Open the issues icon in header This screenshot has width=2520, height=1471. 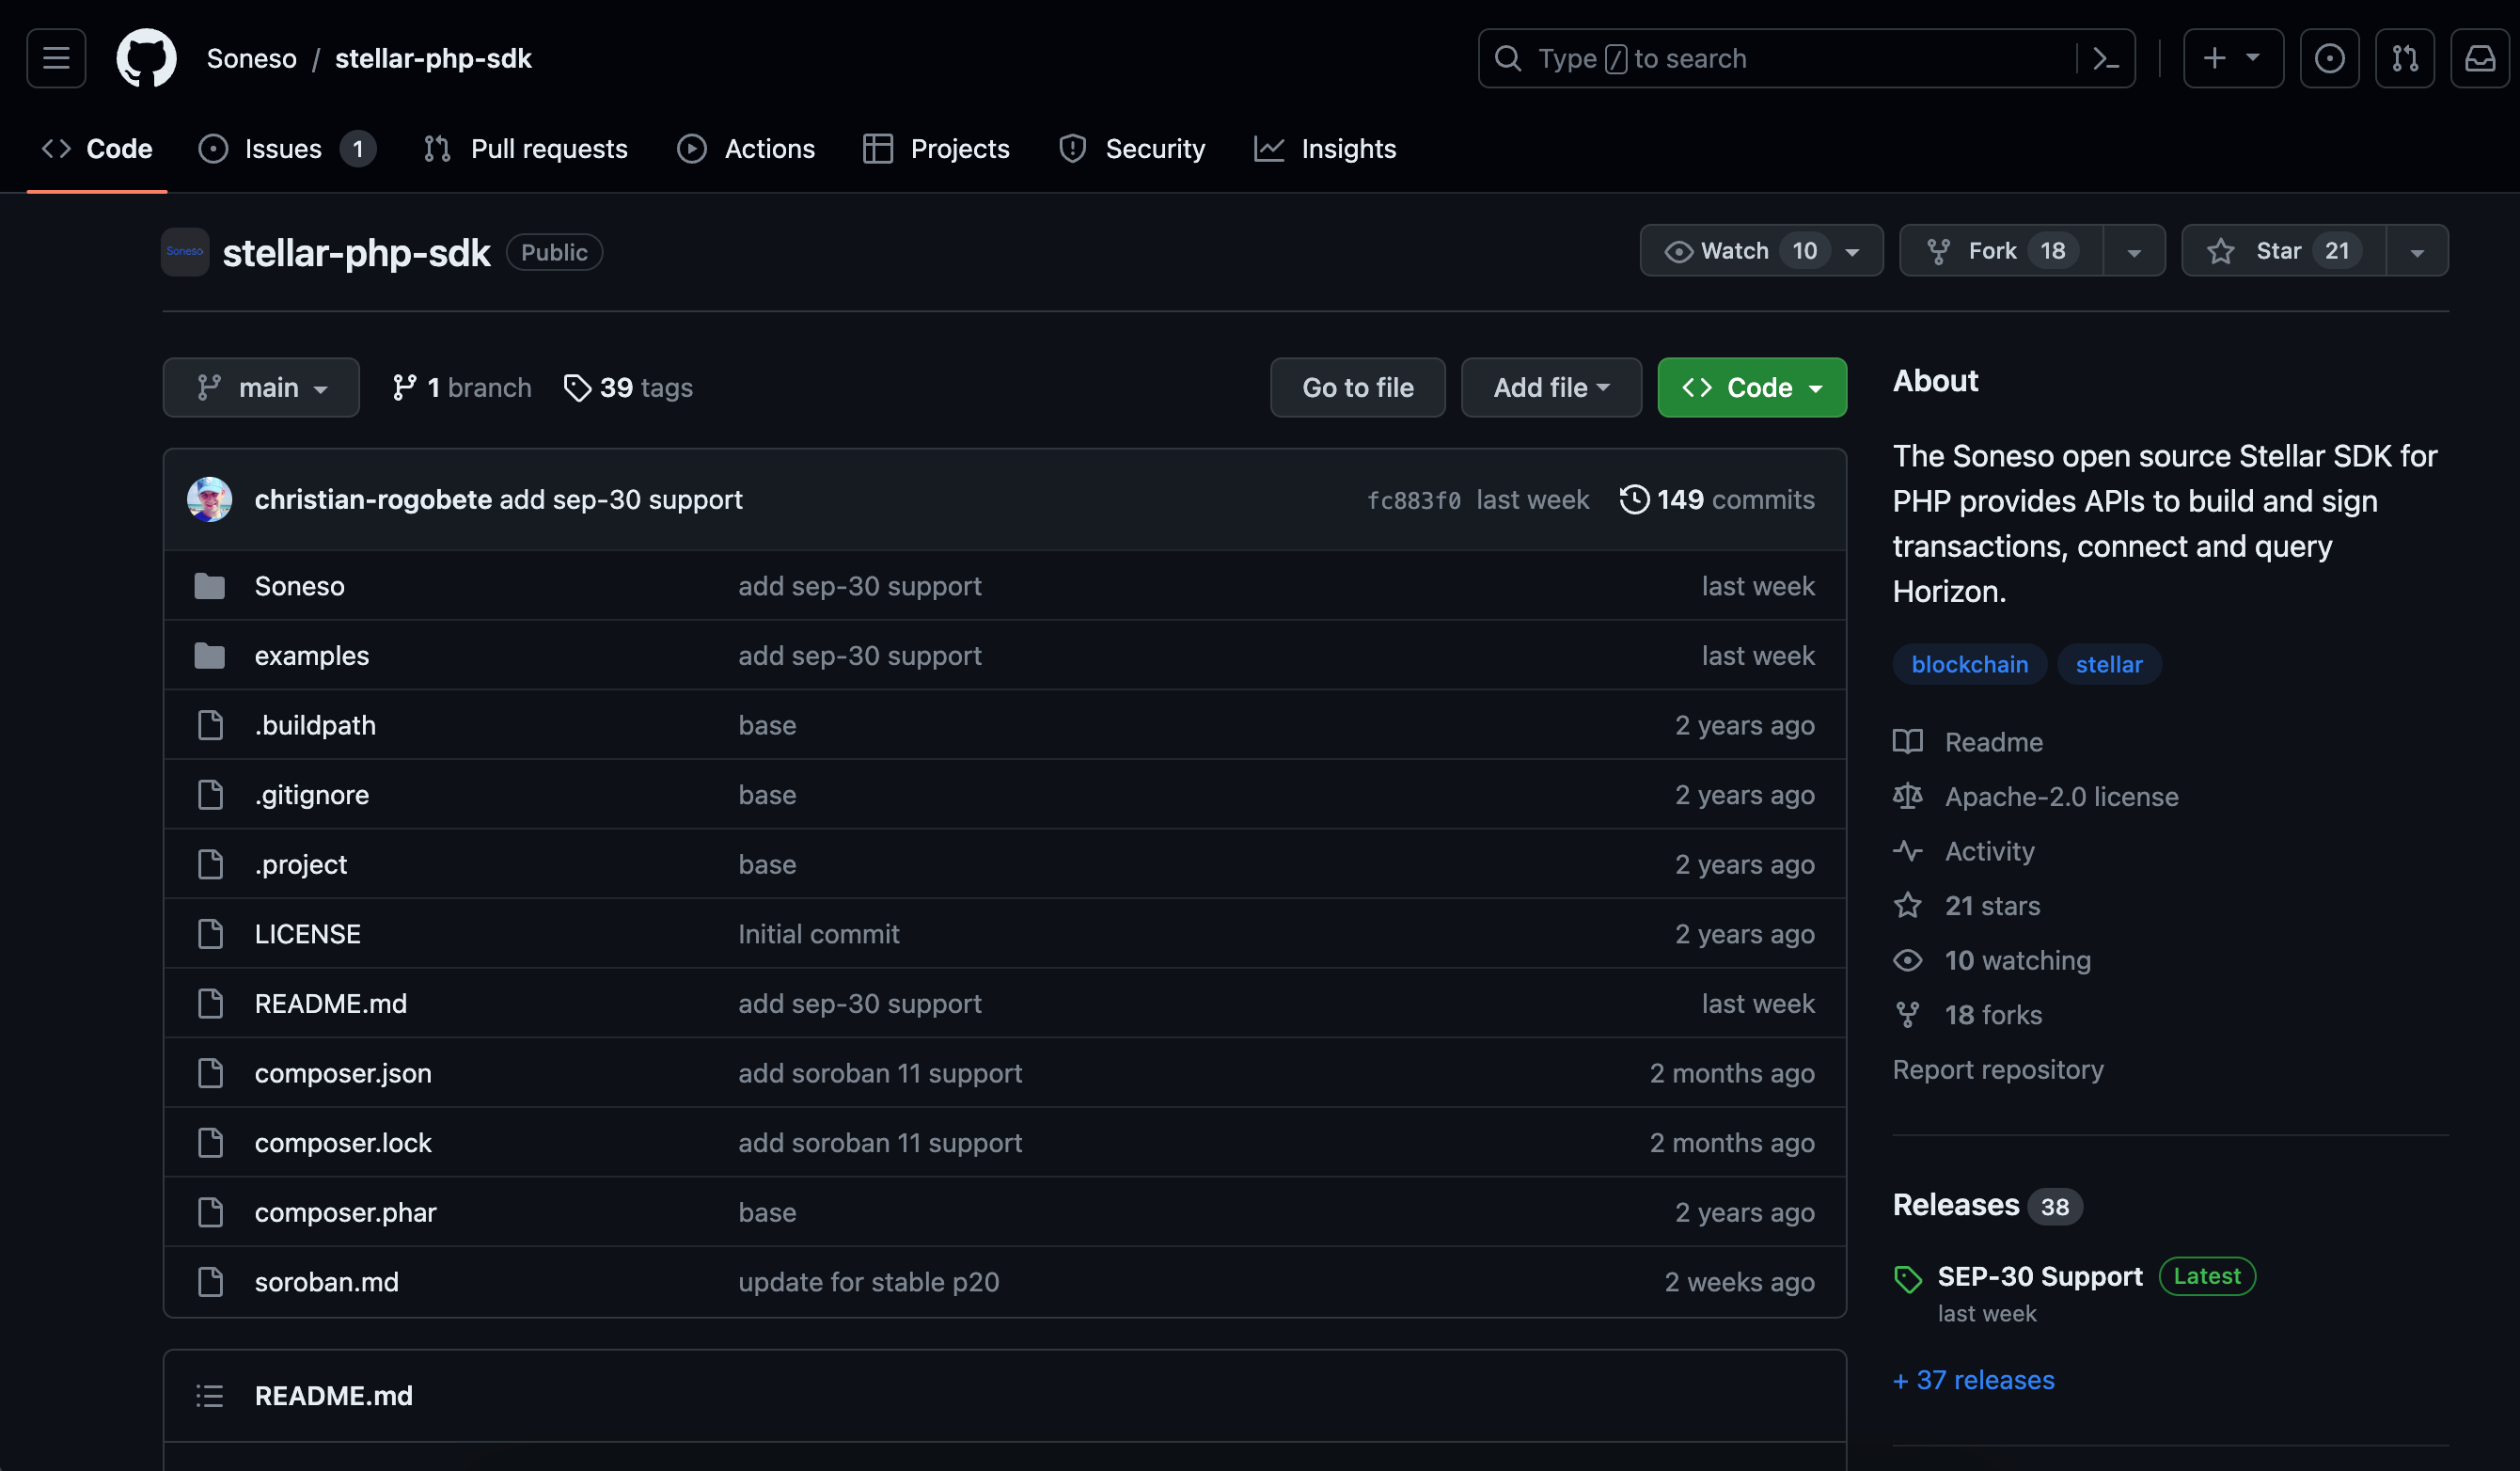click(x=2329, y=58)
